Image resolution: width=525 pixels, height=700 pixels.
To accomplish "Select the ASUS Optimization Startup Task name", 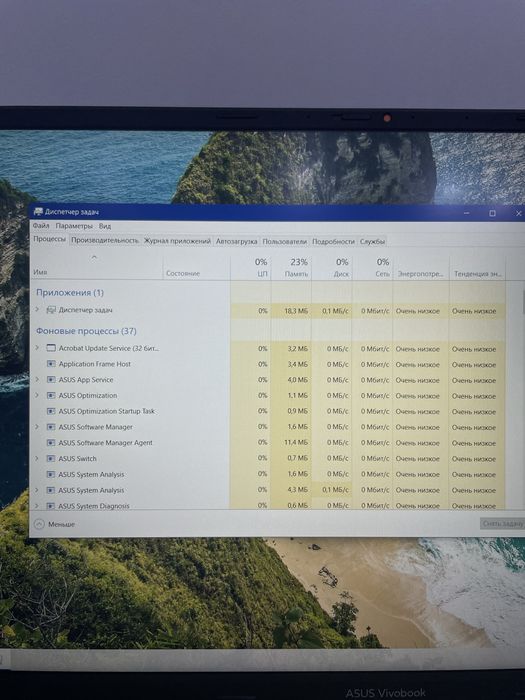I will pyautogui.click(x=107, y=411).
